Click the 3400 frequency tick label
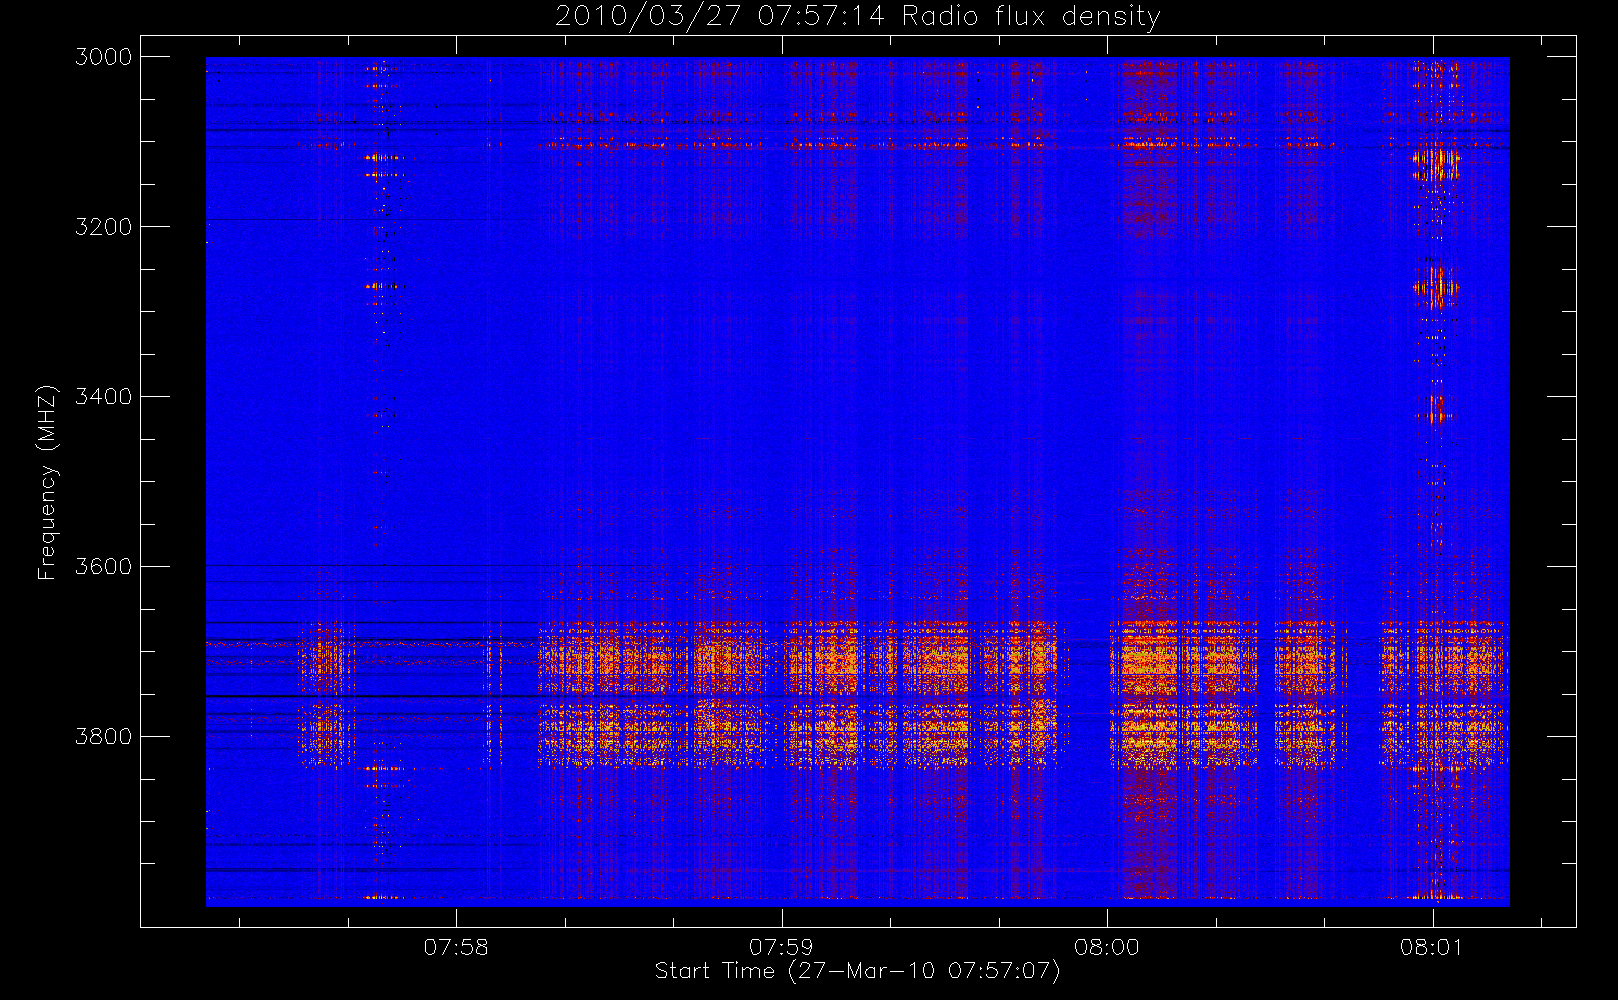This screenshot has height=1000, width=1618. click(x=104, y=397)
